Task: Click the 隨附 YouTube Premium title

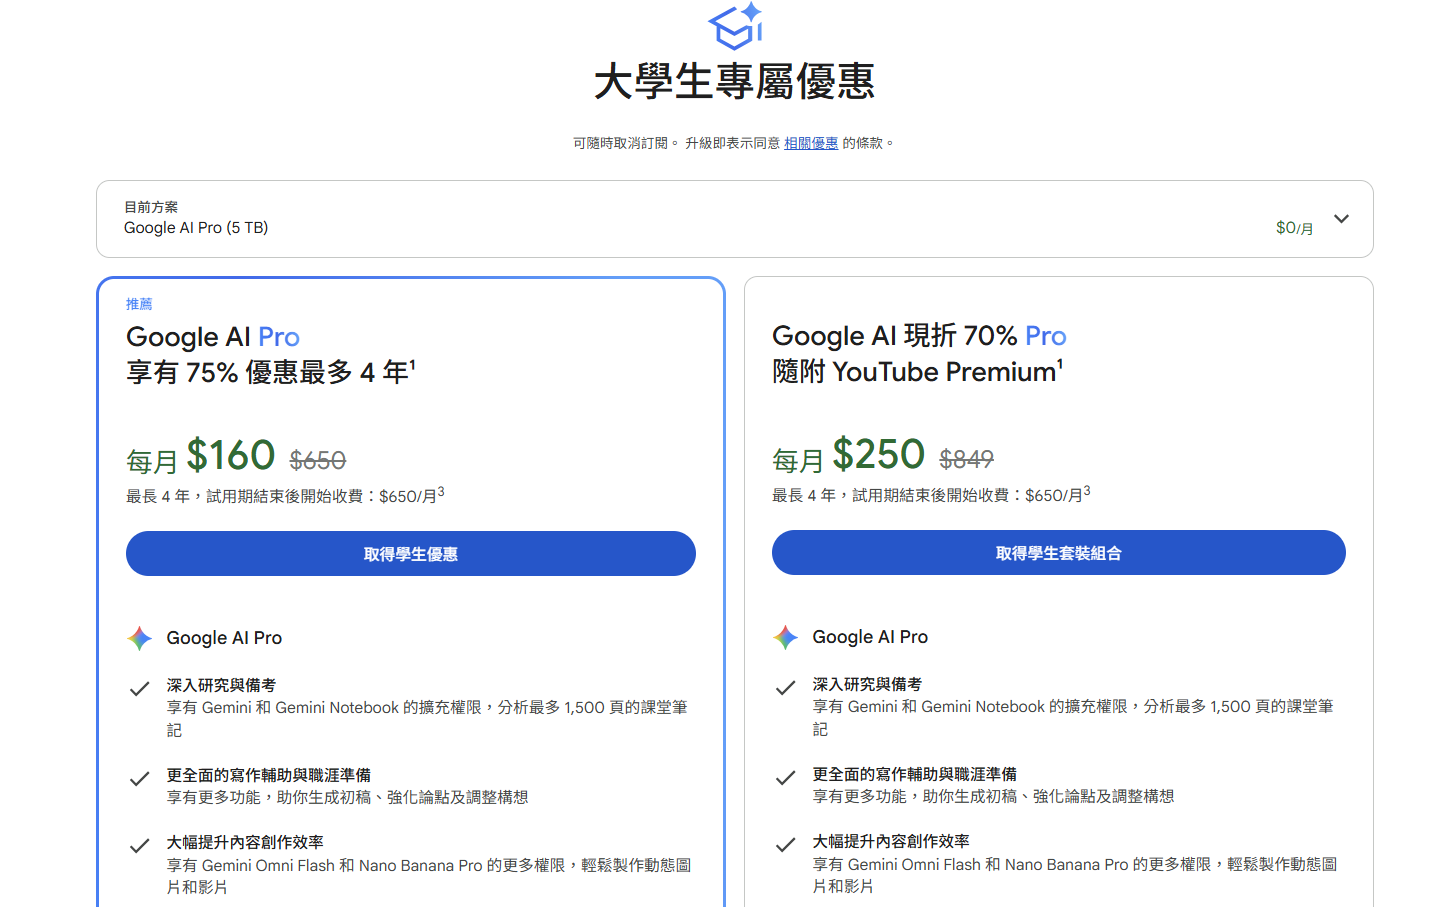Action: pos(917,371)
